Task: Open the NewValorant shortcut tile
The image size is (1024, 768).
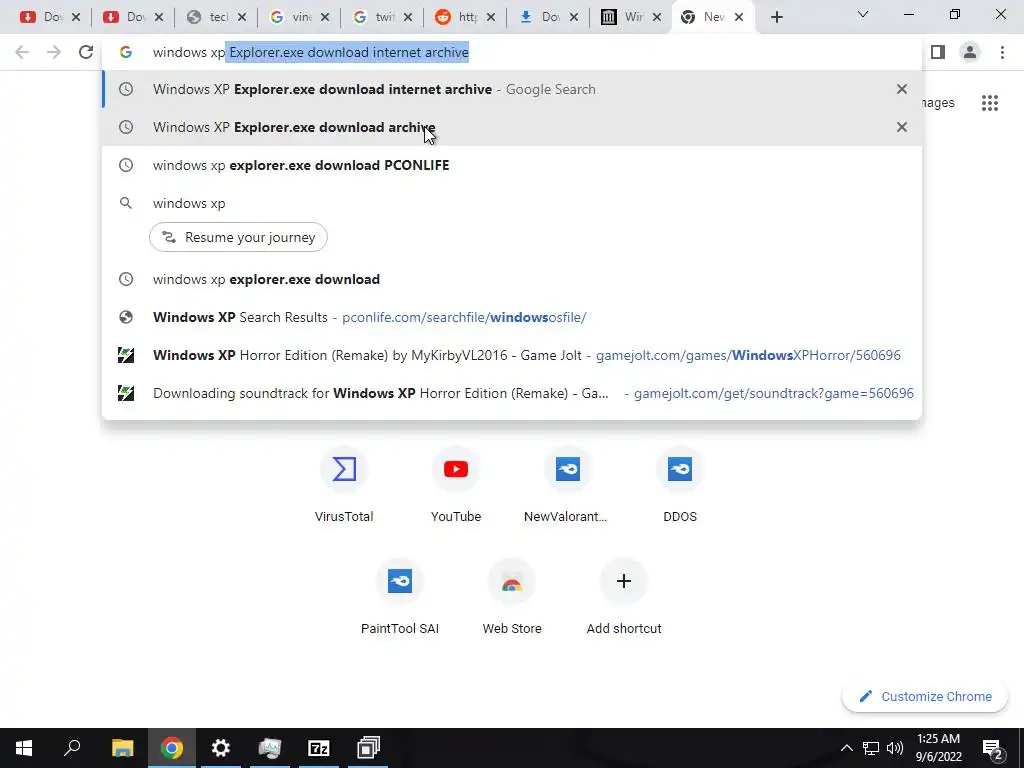Action: pos(568,484)
